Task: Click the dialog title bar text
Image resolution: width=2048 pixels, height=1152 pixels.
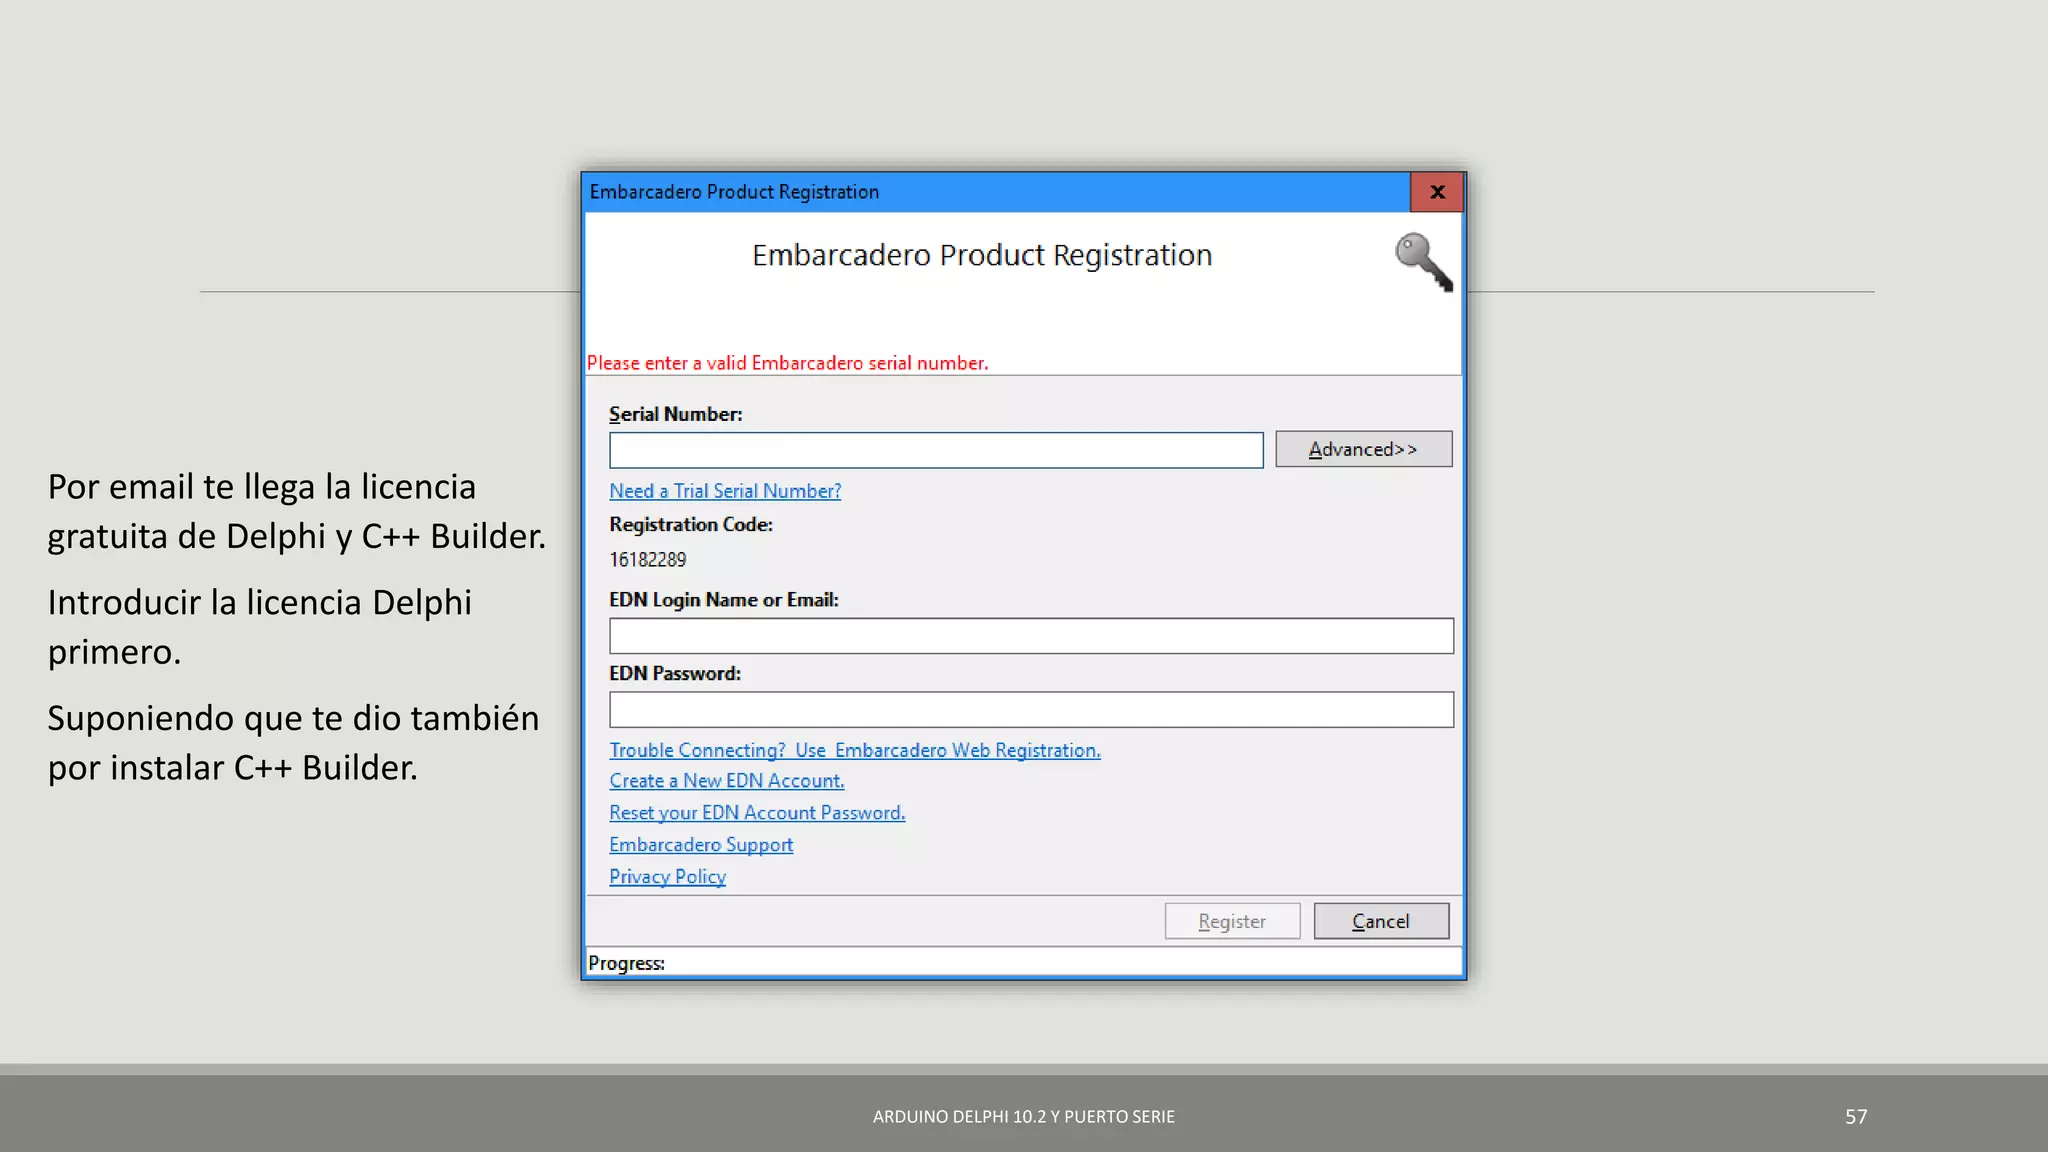Action: (x=734, y=192)
